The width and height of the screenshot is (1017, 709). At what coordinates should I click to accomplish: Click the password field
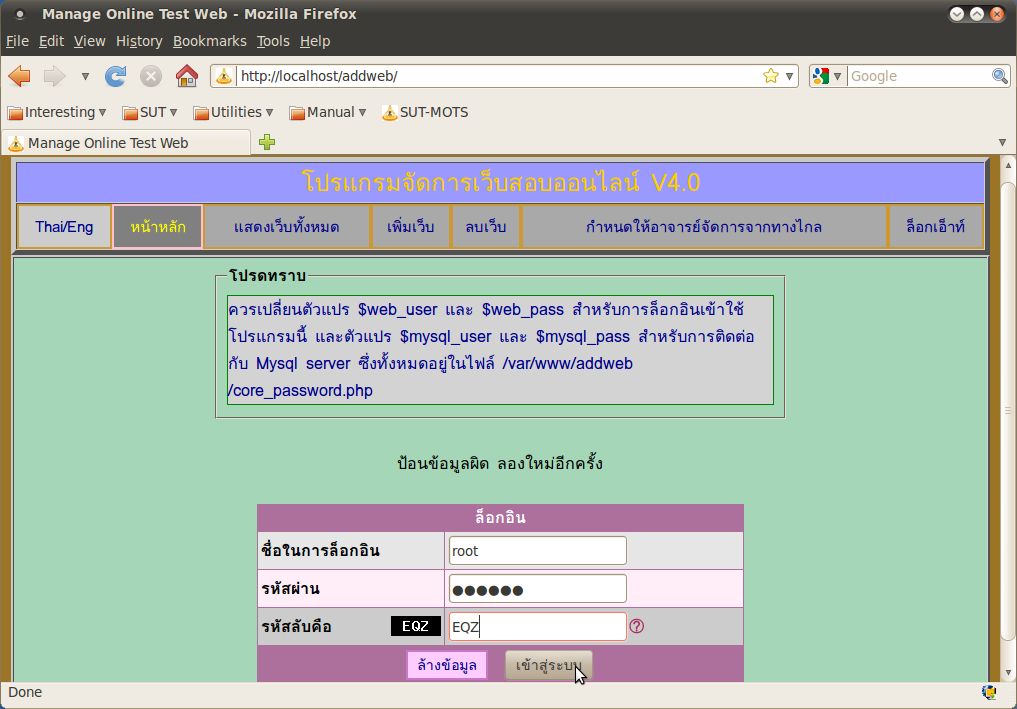coord(538,589)
